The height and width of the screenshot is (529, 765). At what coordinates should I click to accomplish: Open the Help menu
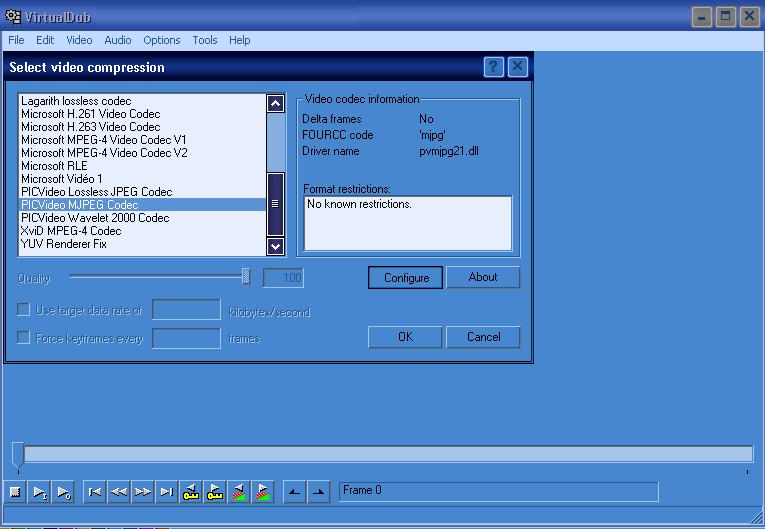(240, 40)
